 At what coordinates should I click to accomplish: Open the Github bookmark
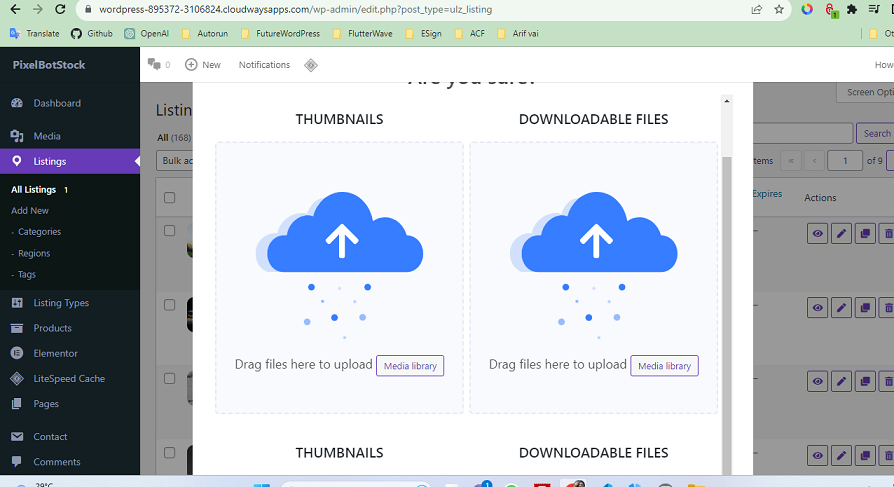pos(92,34)
